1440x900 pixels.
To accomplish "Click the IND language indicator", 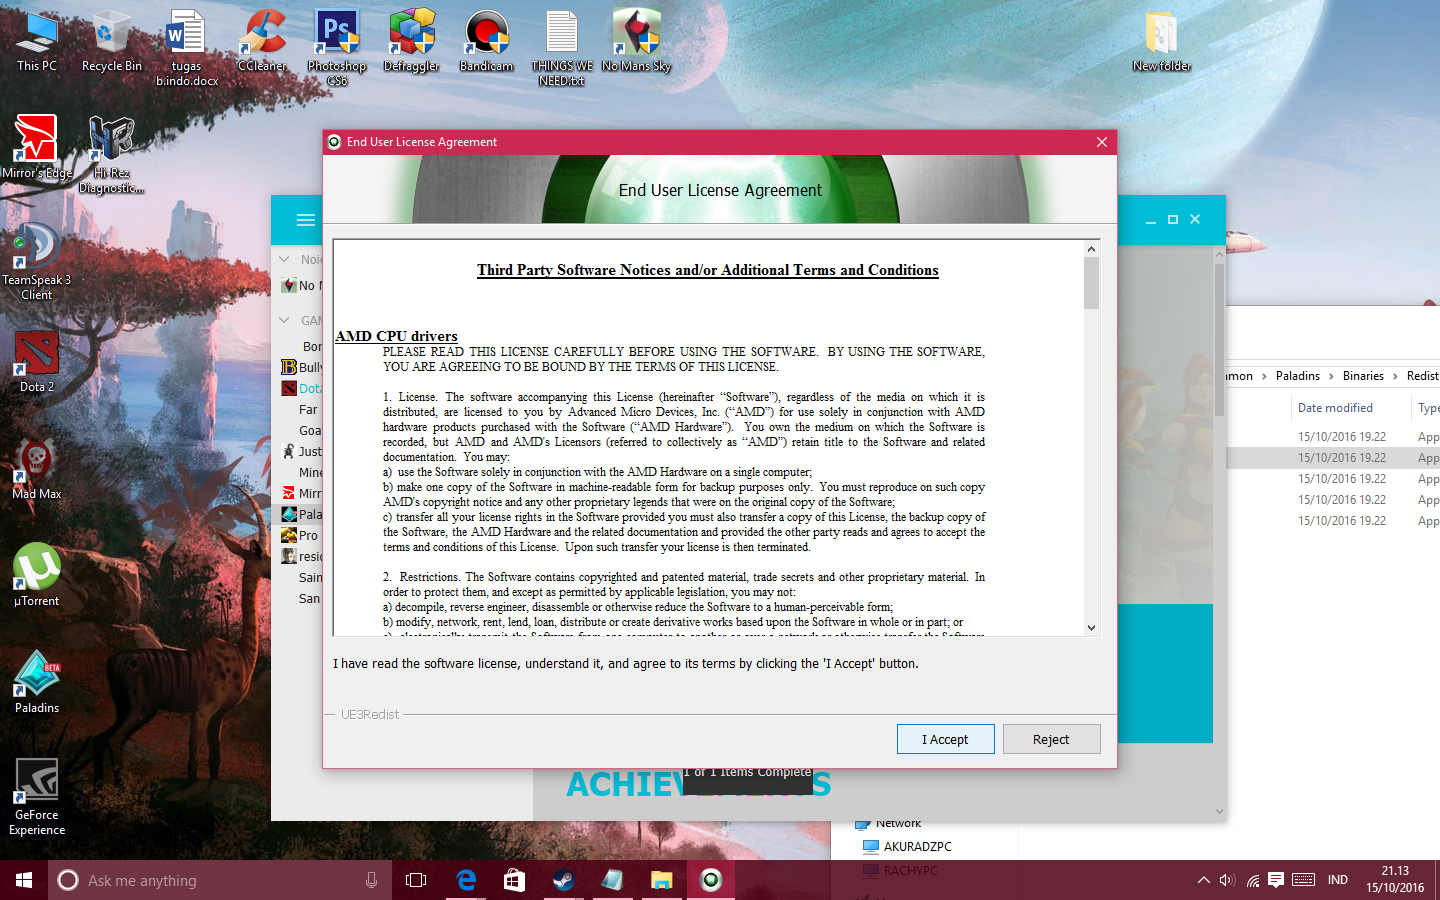I will [x=1337, y=880].
